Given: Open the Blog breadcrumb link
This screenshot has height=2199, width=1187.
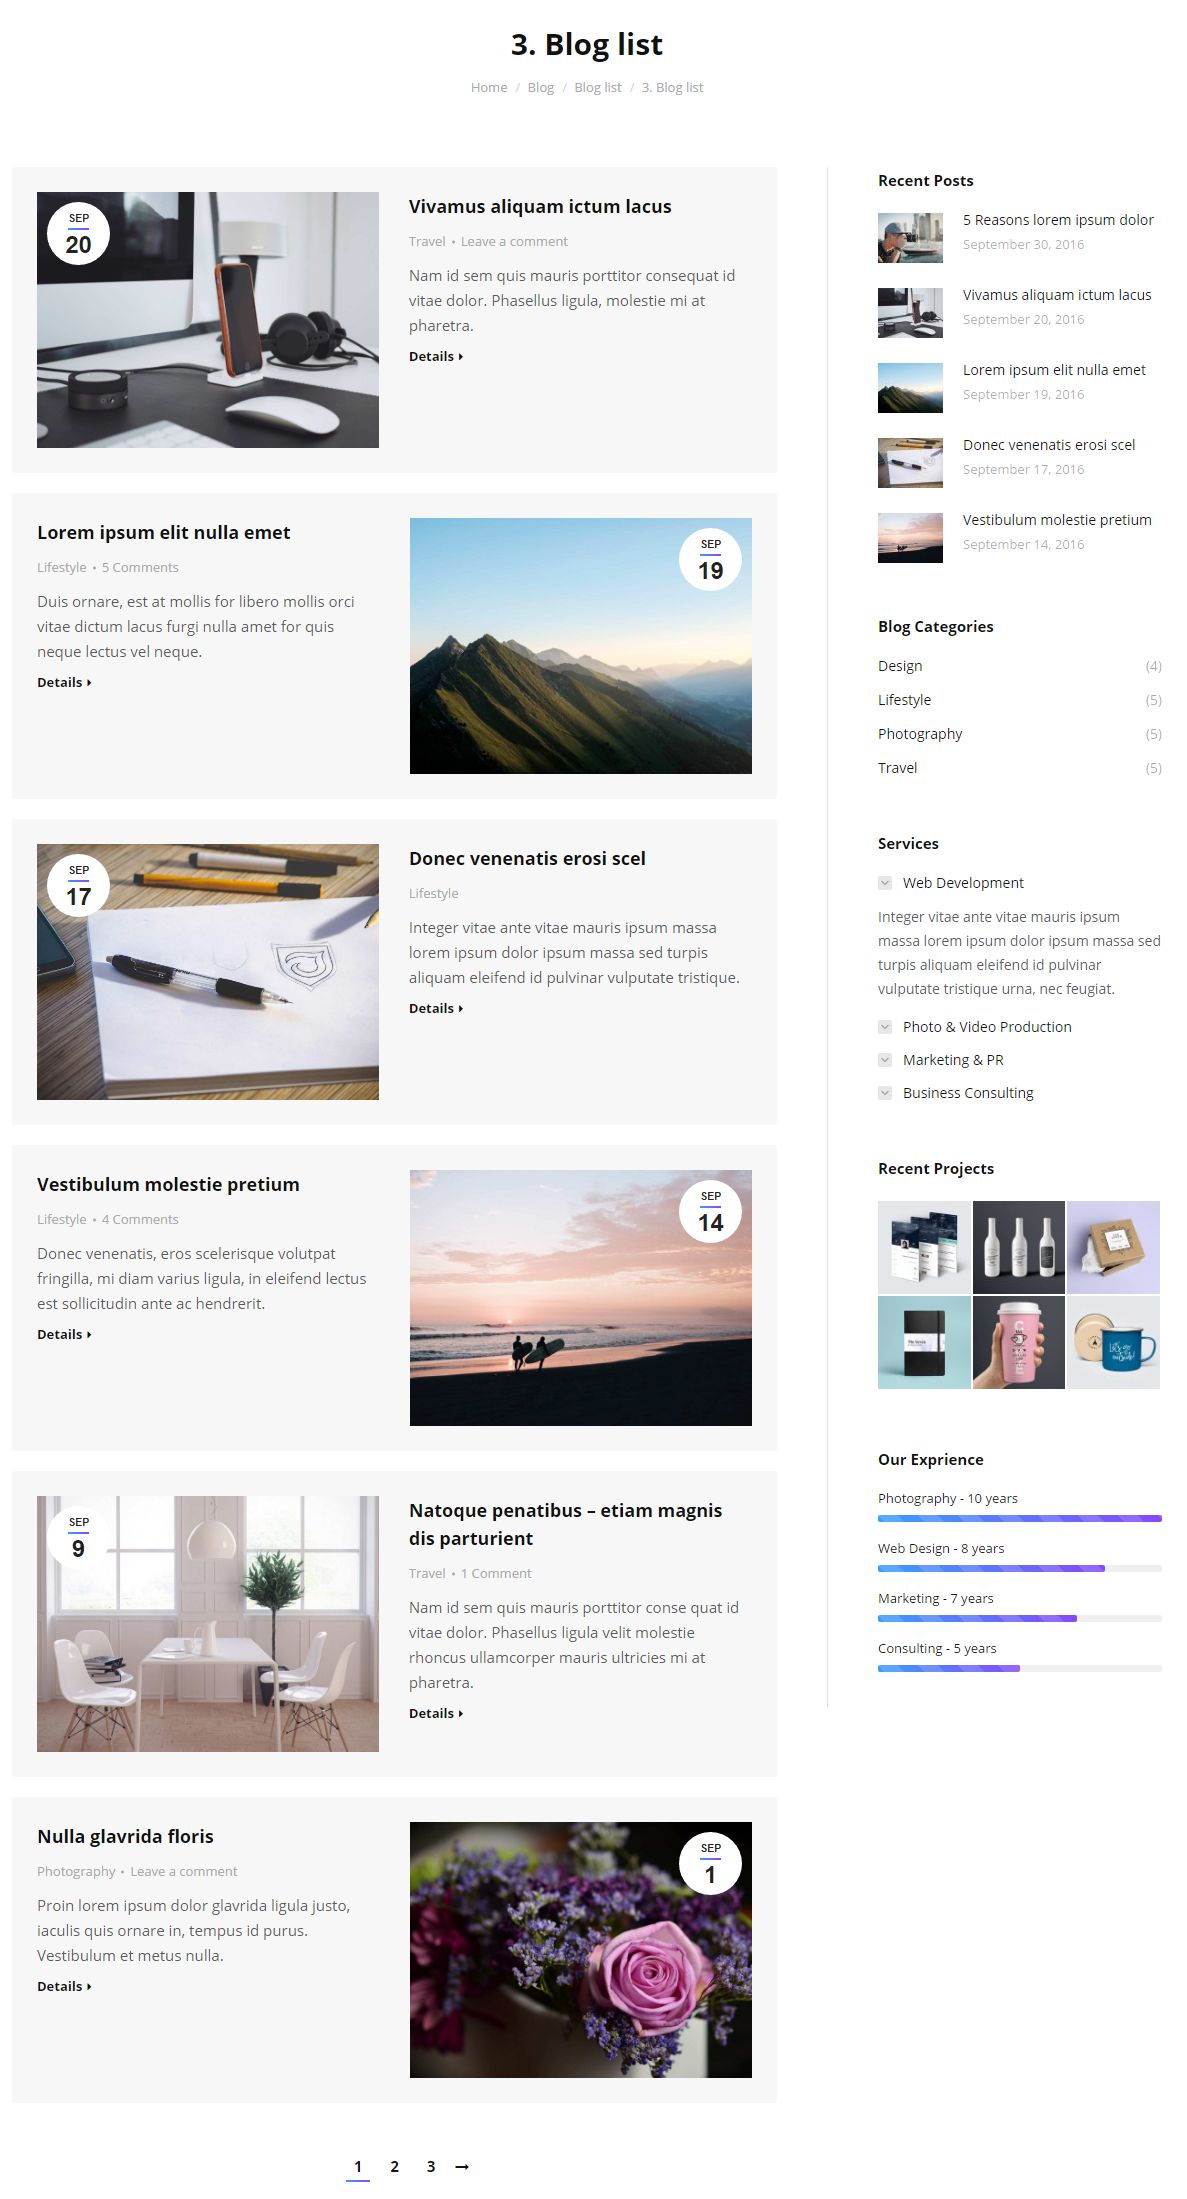Looking at the screenshot, I should tap(540, 88).
